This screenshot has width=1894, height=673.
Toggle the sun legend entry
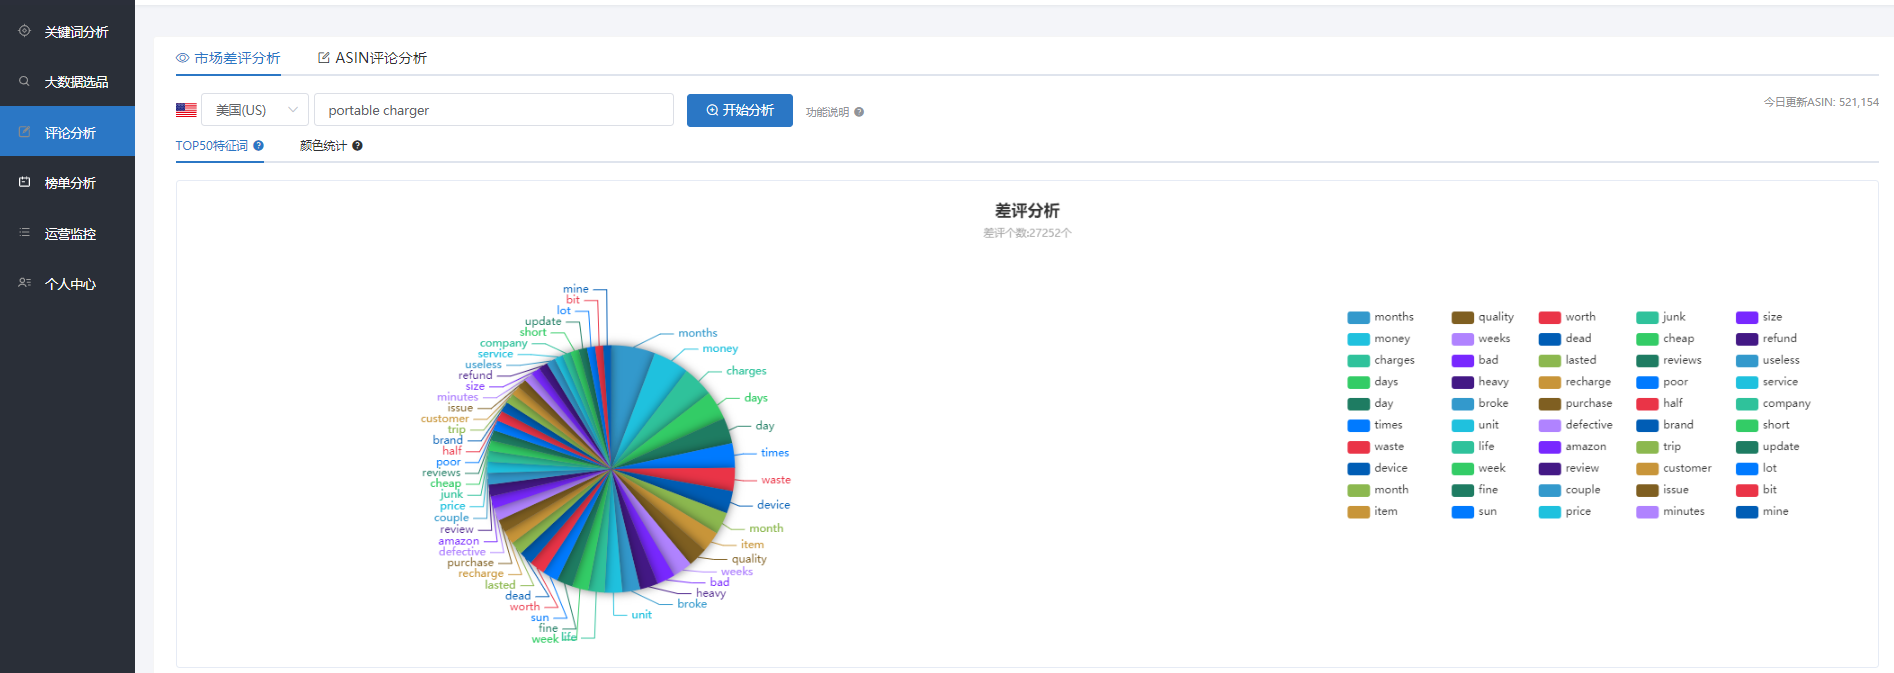point(1475,512)
